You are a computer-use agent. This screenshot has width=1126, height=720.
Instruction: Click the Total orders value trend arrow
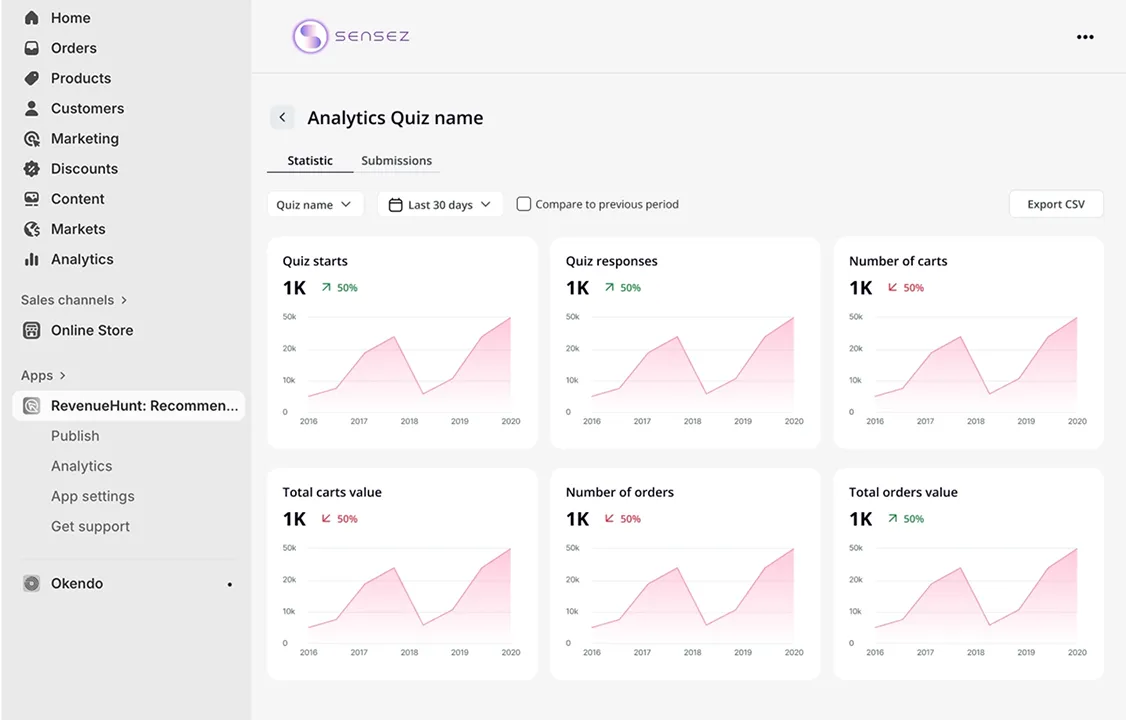point(893,518)
